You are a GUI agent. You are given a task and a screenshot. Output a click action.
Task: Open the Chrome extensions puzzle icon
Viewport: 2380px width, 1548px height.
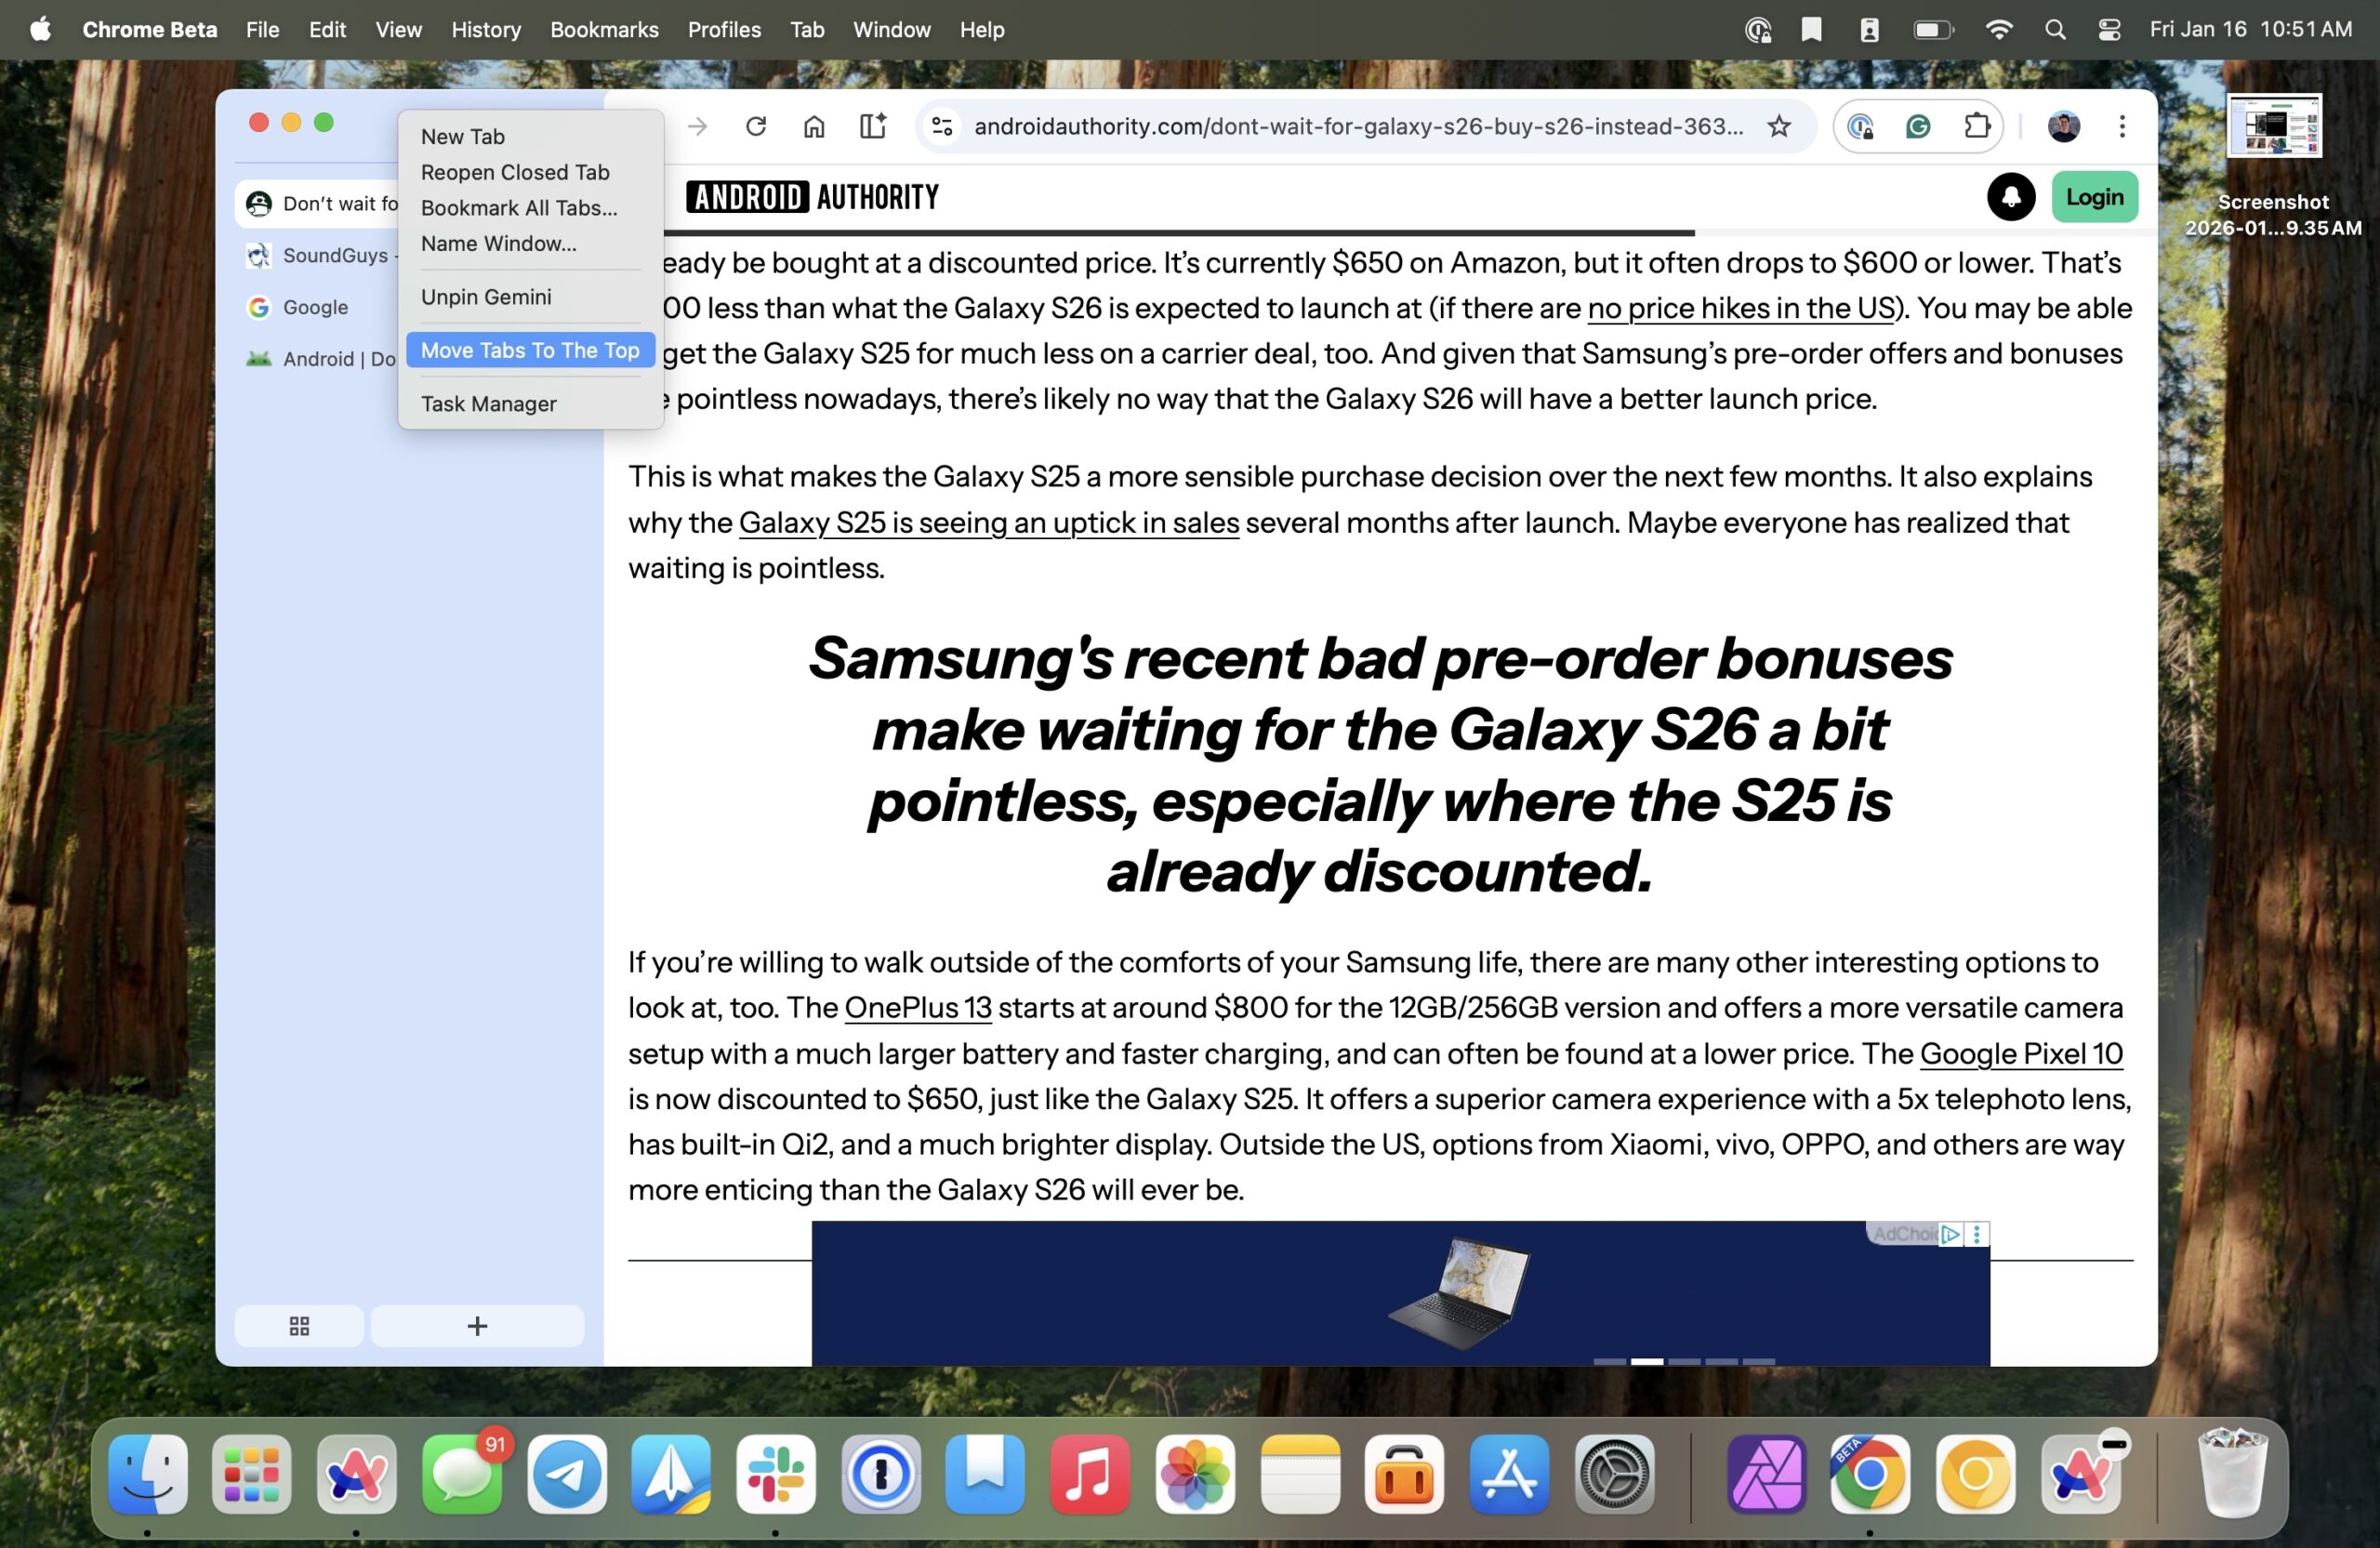pyautogui.click(x=1977, y=126)
